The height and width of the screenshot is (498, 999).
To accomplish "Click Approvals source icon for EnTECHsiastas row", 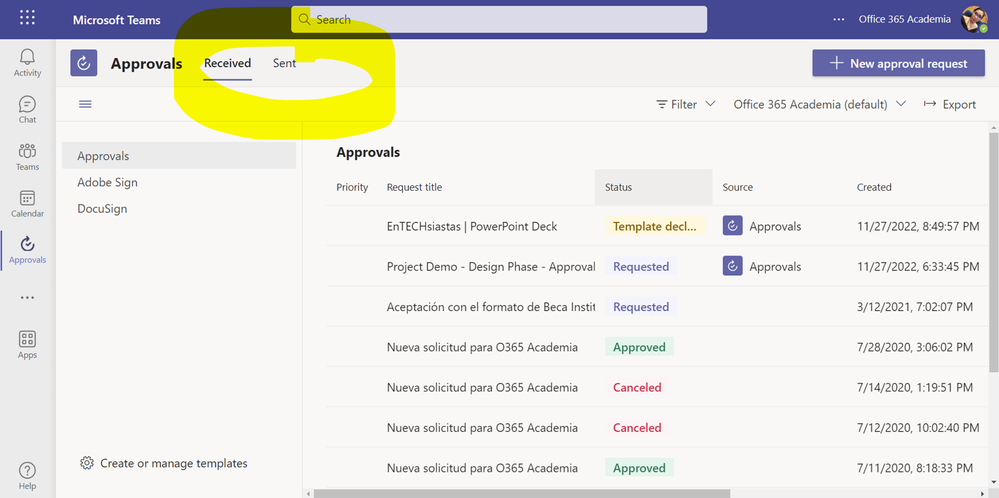I will tap(733, 226).
